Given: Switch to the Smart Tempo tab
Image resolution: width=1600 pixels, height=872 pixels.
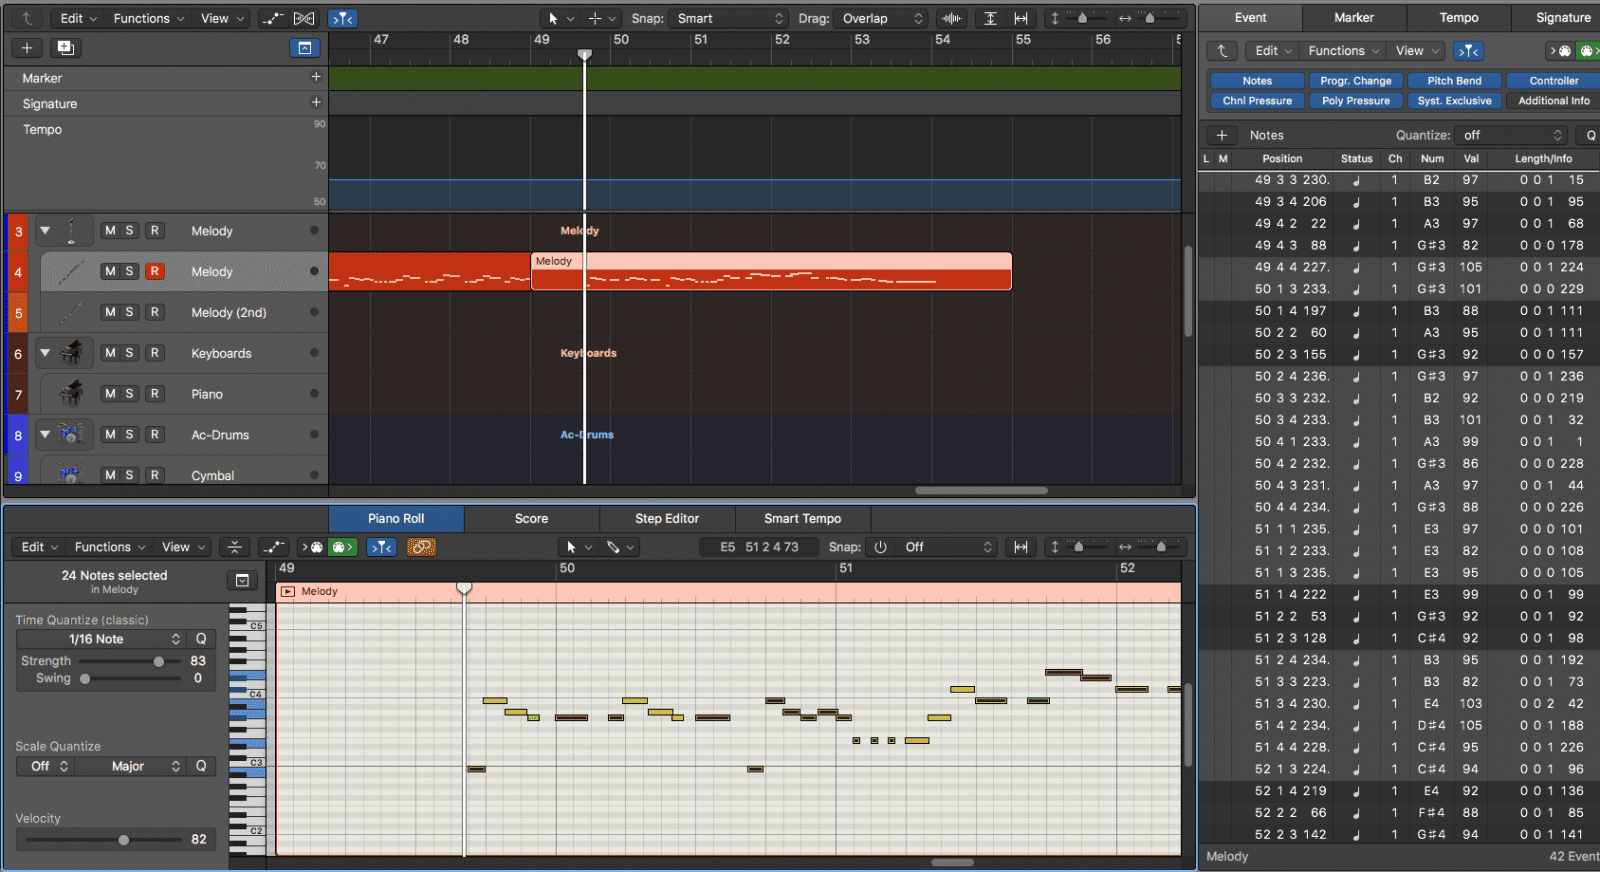Looking at the screenshot, I should coord(803,518).
